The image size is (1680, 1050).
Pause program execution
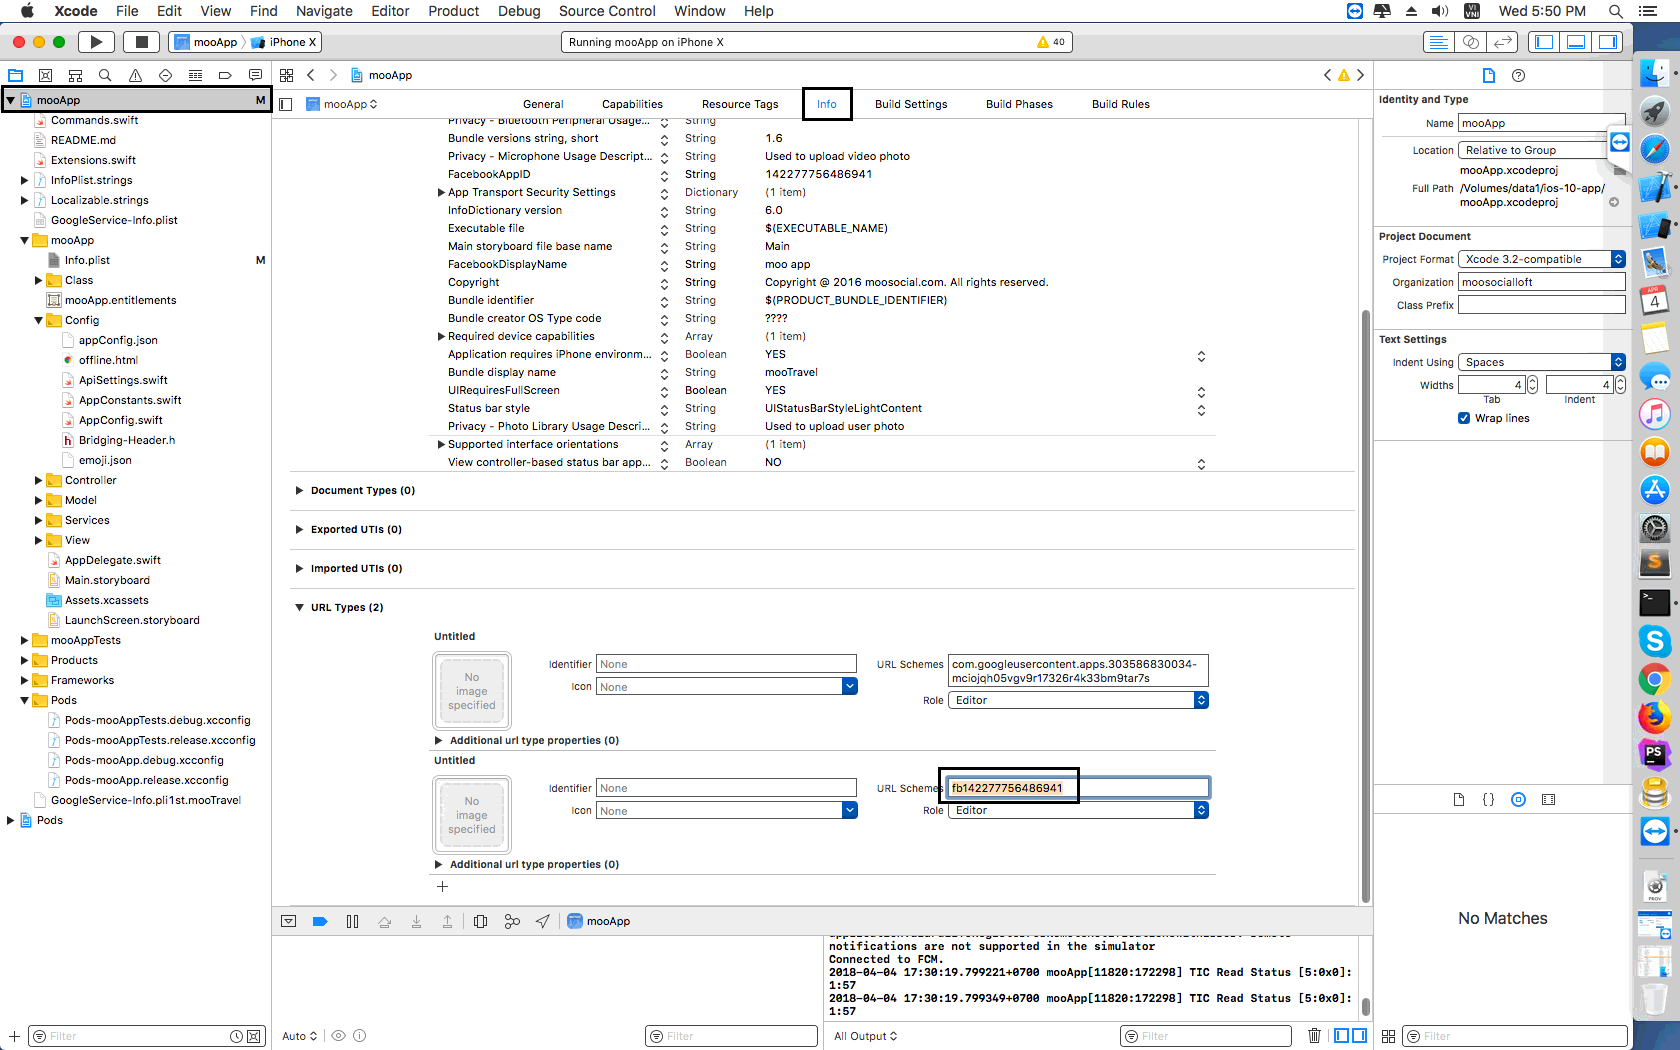point(352,921)
